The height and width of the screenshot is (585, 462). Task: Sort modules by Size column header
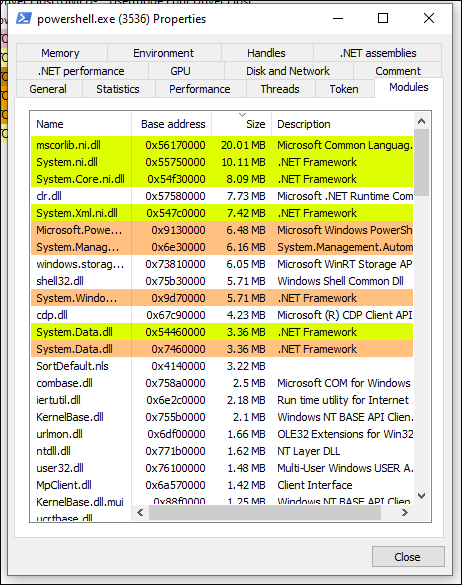tap(241, 124)
